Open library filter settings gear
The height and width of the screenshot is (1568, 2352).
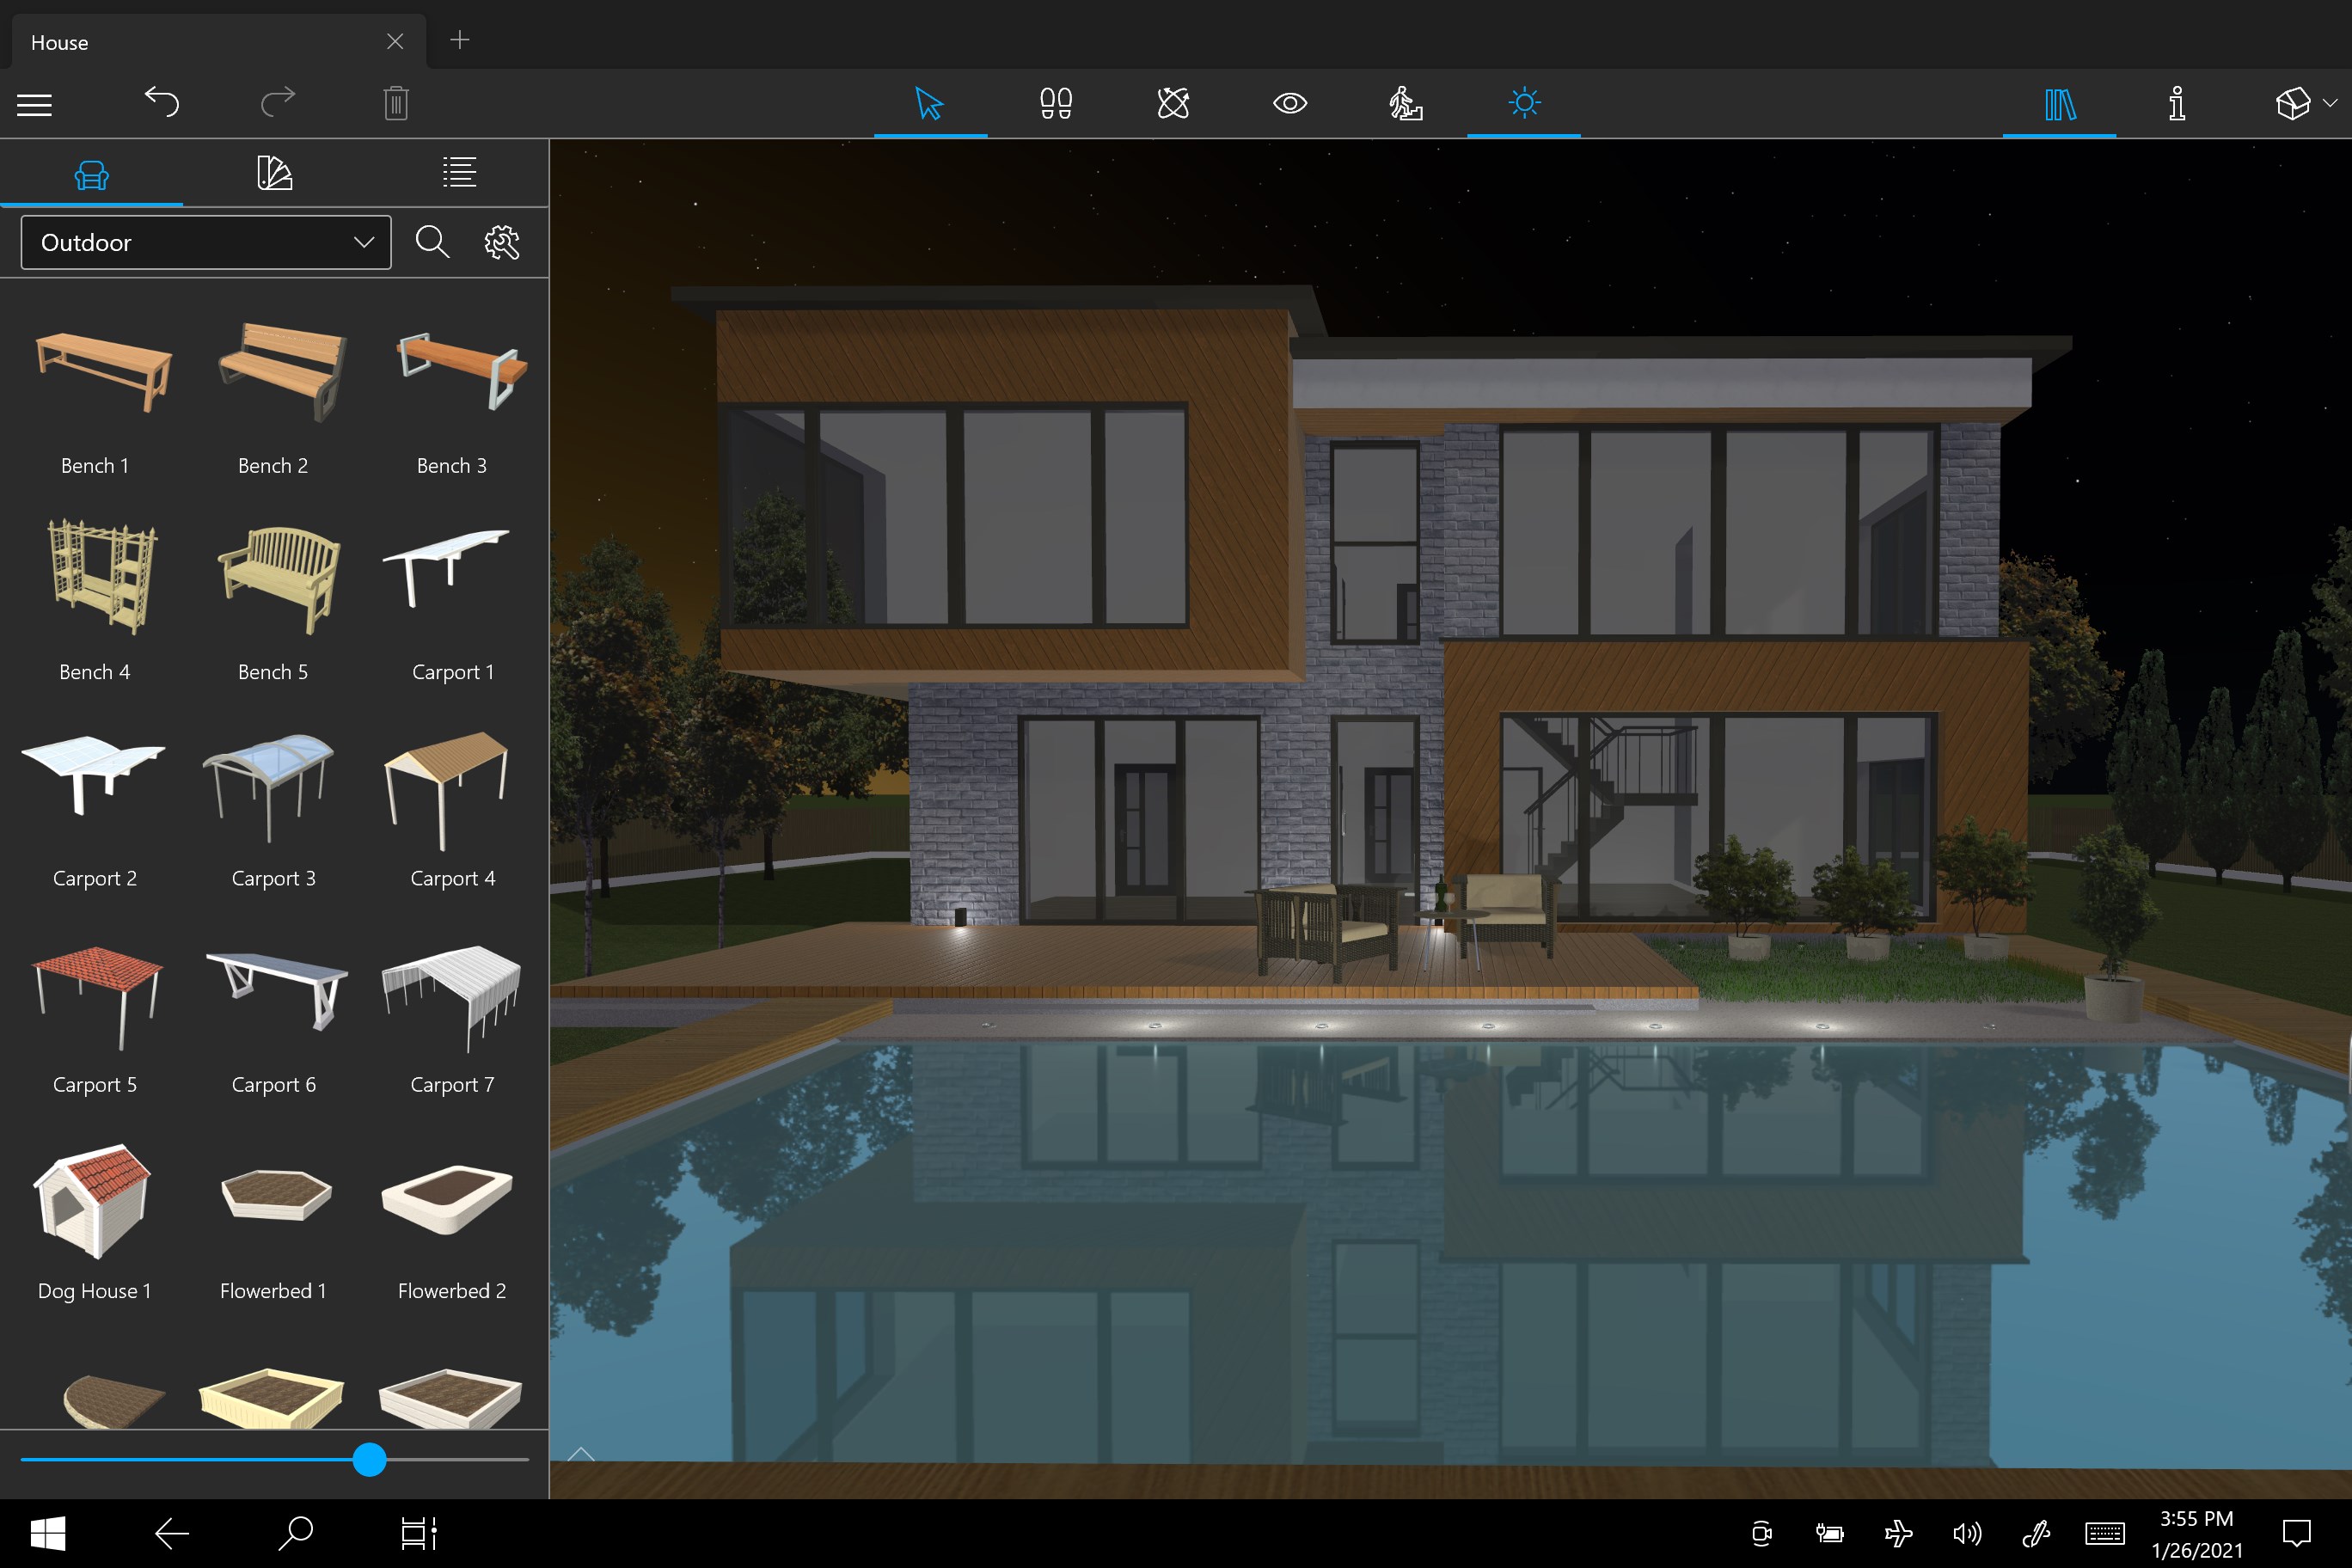click(x=502, y=242)
